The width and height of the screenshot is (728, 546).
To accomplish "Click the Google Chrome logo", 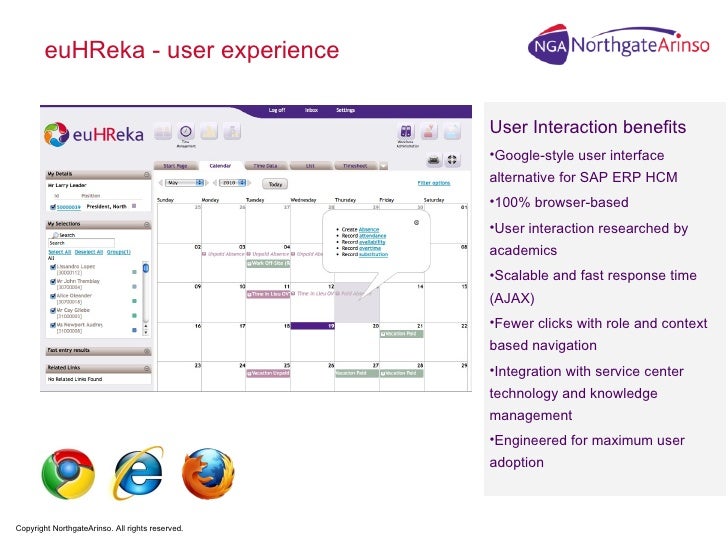I will 68,474.
